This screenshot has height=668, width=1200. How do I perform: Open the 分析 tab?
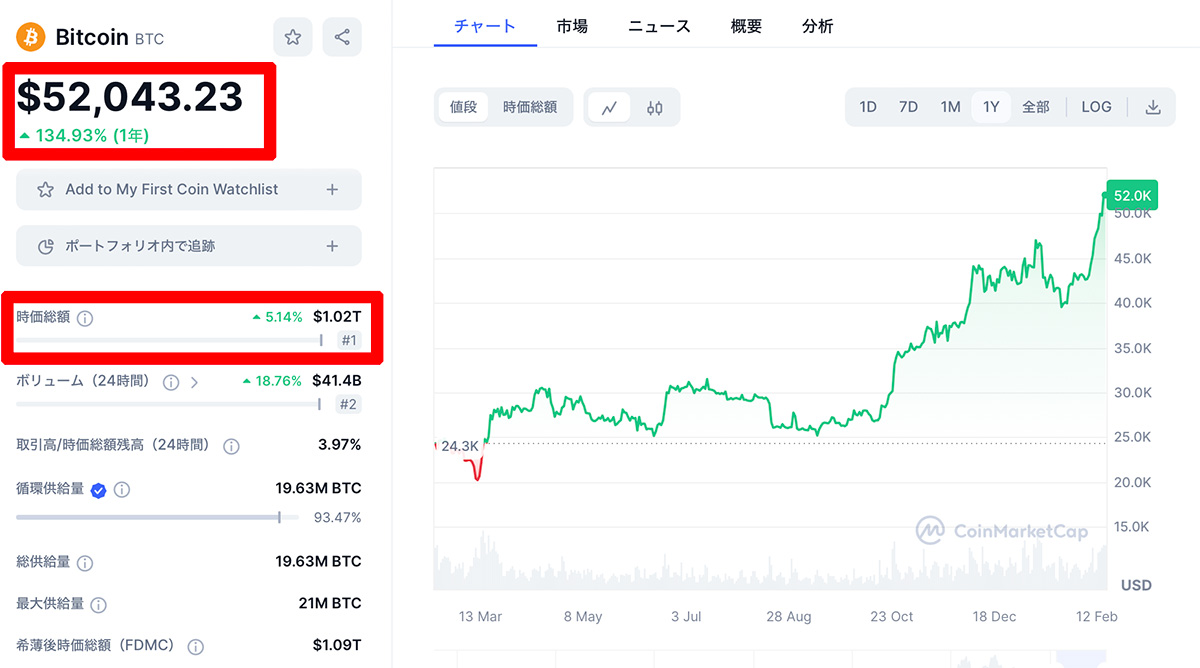point(817,26)
